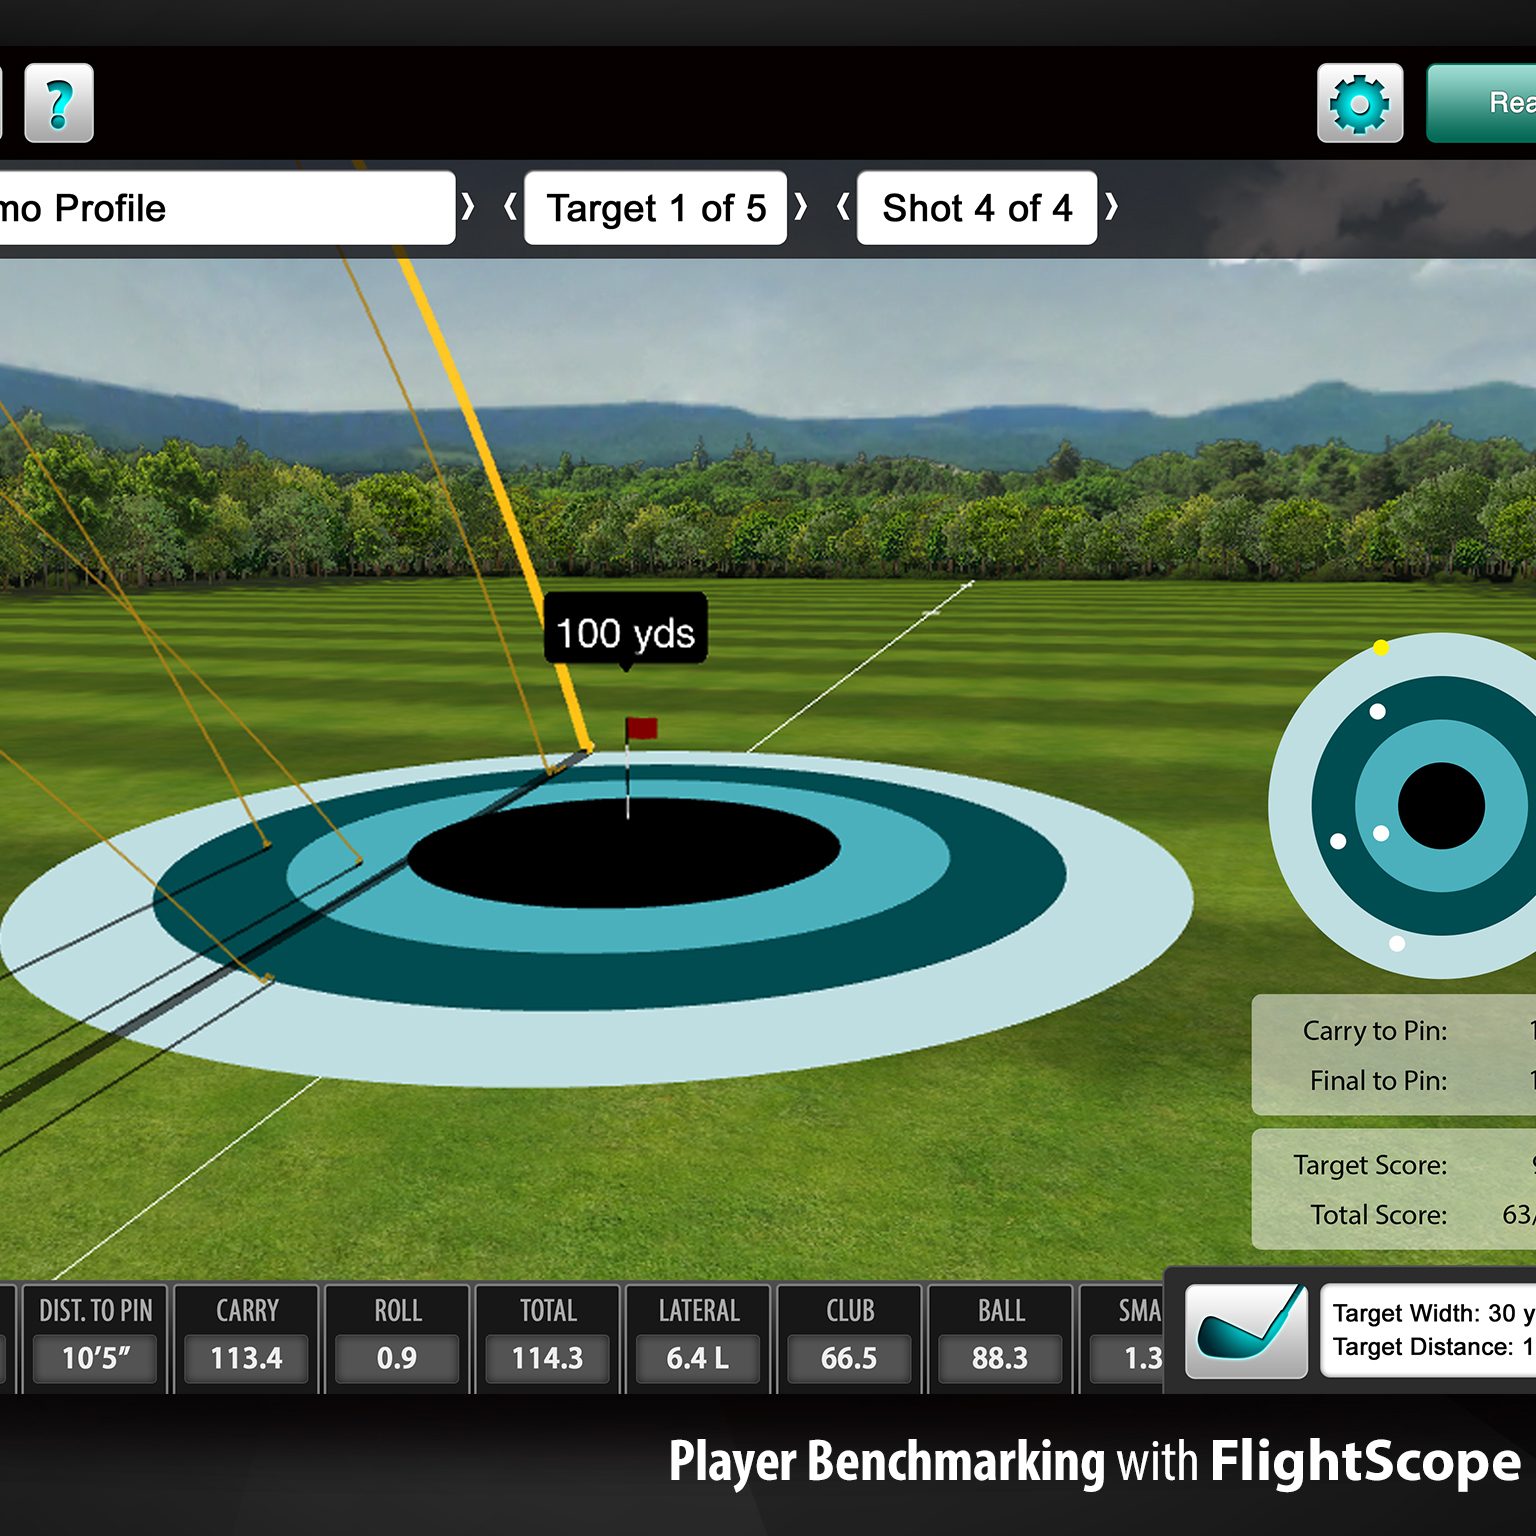1536x1536 pixels.
Task: Click the red pin flag on the target
Action: pyautogui.click(x=641, y=728)
